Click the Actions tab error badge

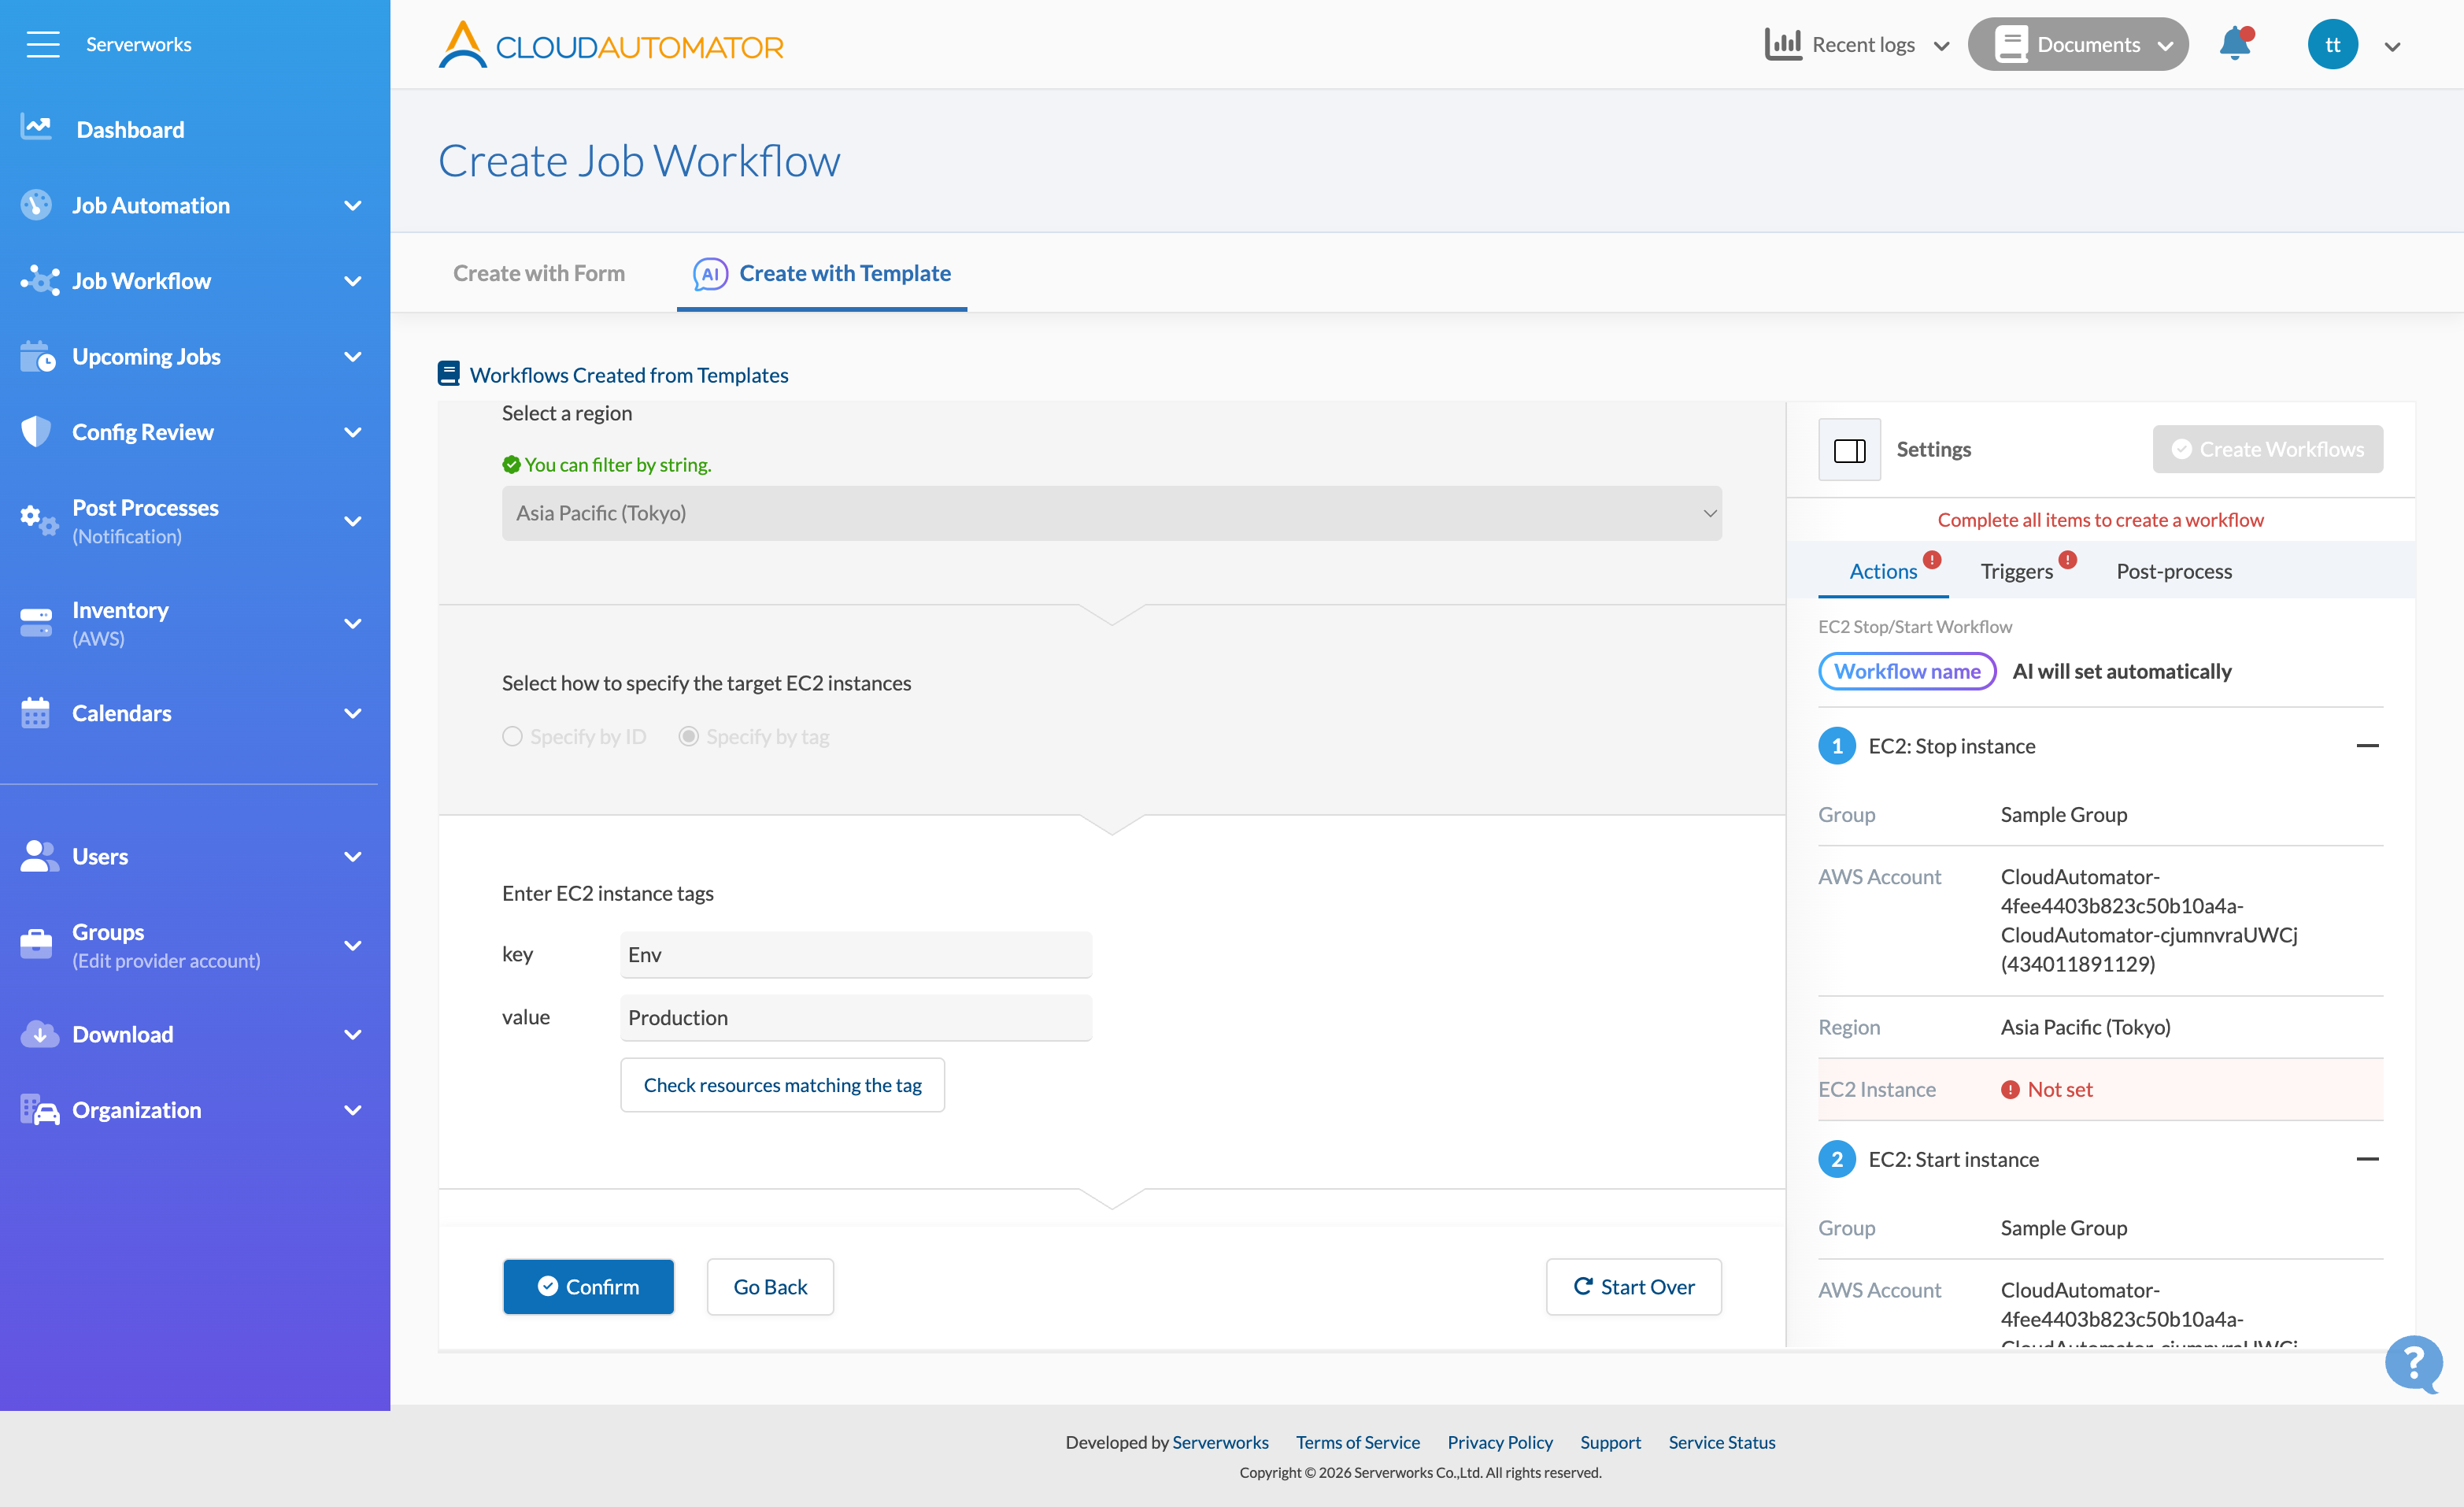pos(1932,560)
